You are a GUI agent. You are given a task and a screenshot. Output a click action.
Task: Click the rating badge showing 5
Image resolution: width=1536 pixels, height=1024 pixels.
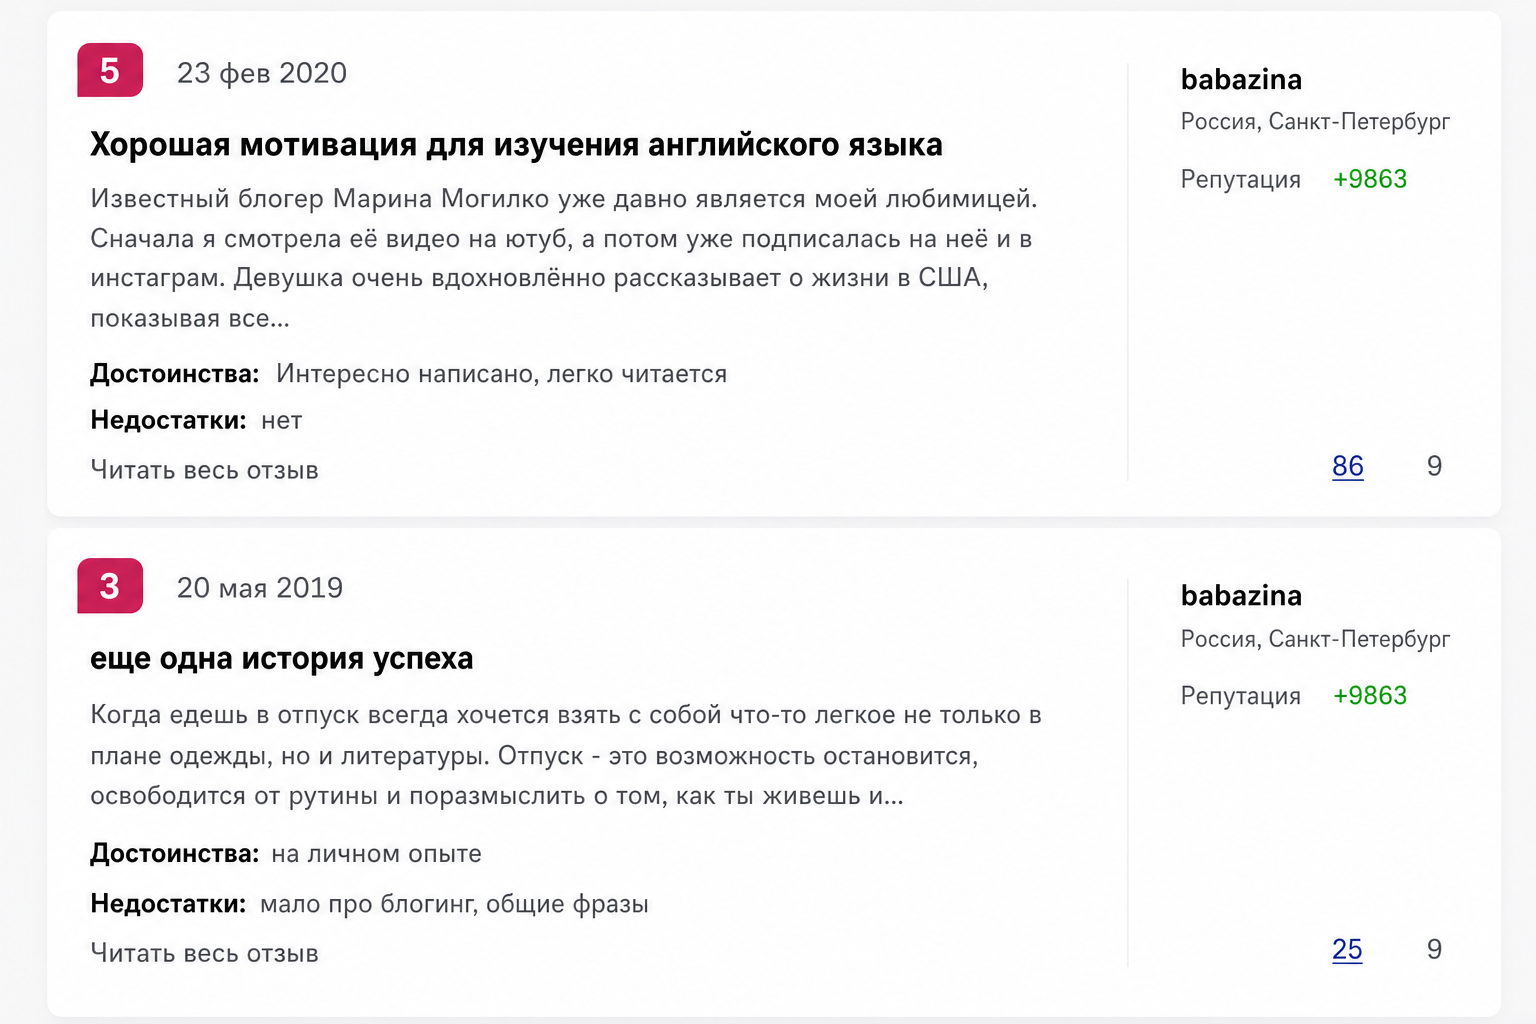[x=110, y=70]
